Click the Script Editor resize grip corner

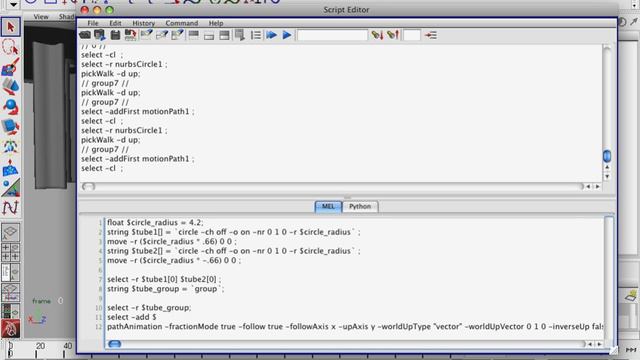[612, 350]
